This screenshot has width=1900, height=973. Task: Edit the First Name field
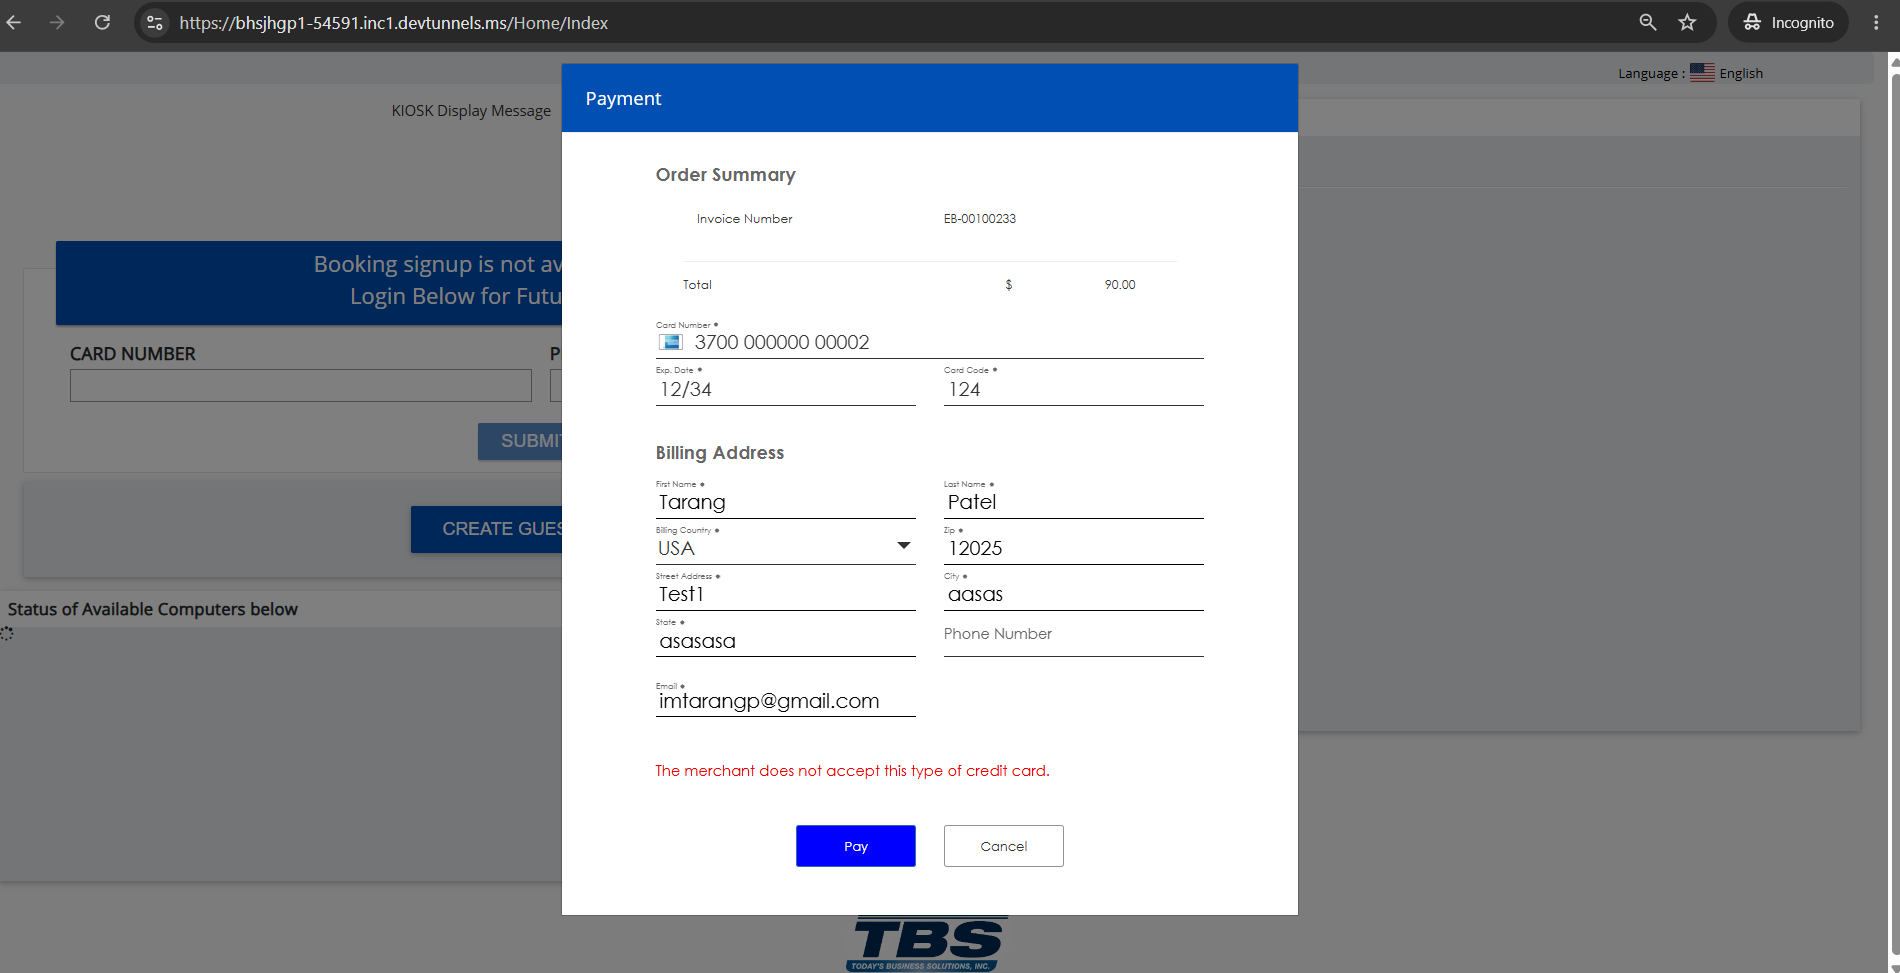pos(786,502)
